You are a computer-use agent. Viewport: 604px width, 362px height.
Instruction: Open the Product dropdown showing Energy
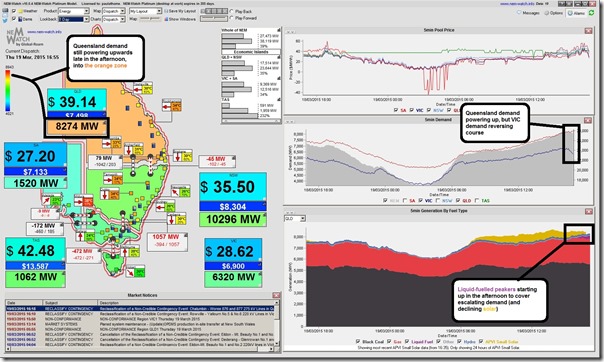pos(74,11)
